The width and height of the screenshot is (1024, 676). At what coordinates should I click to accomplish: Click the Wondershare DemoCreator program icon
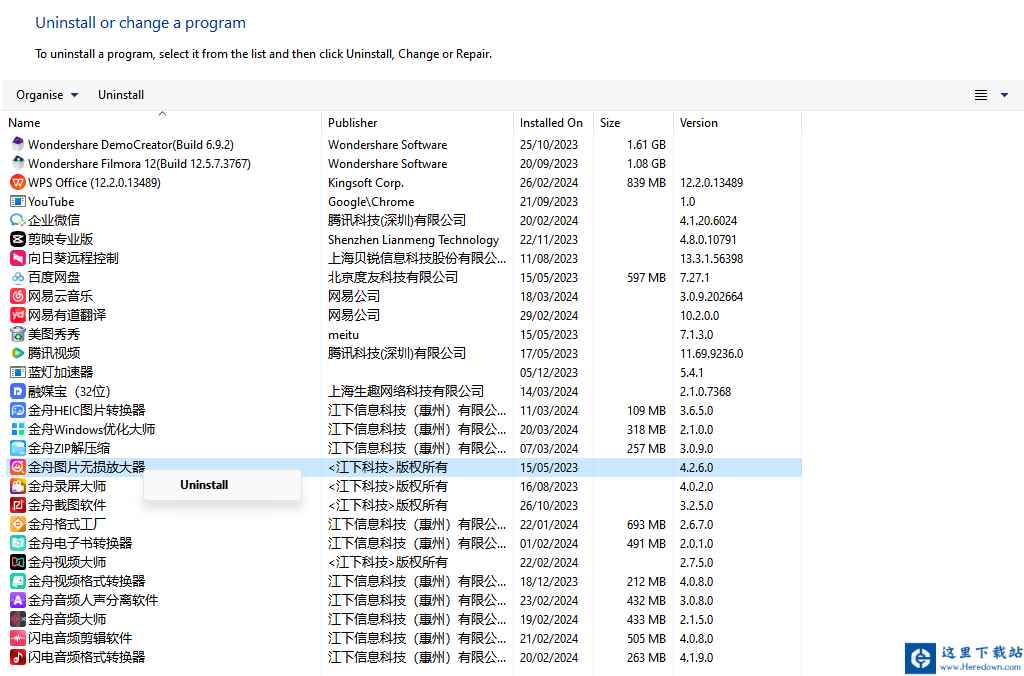[x=18, y=144]
